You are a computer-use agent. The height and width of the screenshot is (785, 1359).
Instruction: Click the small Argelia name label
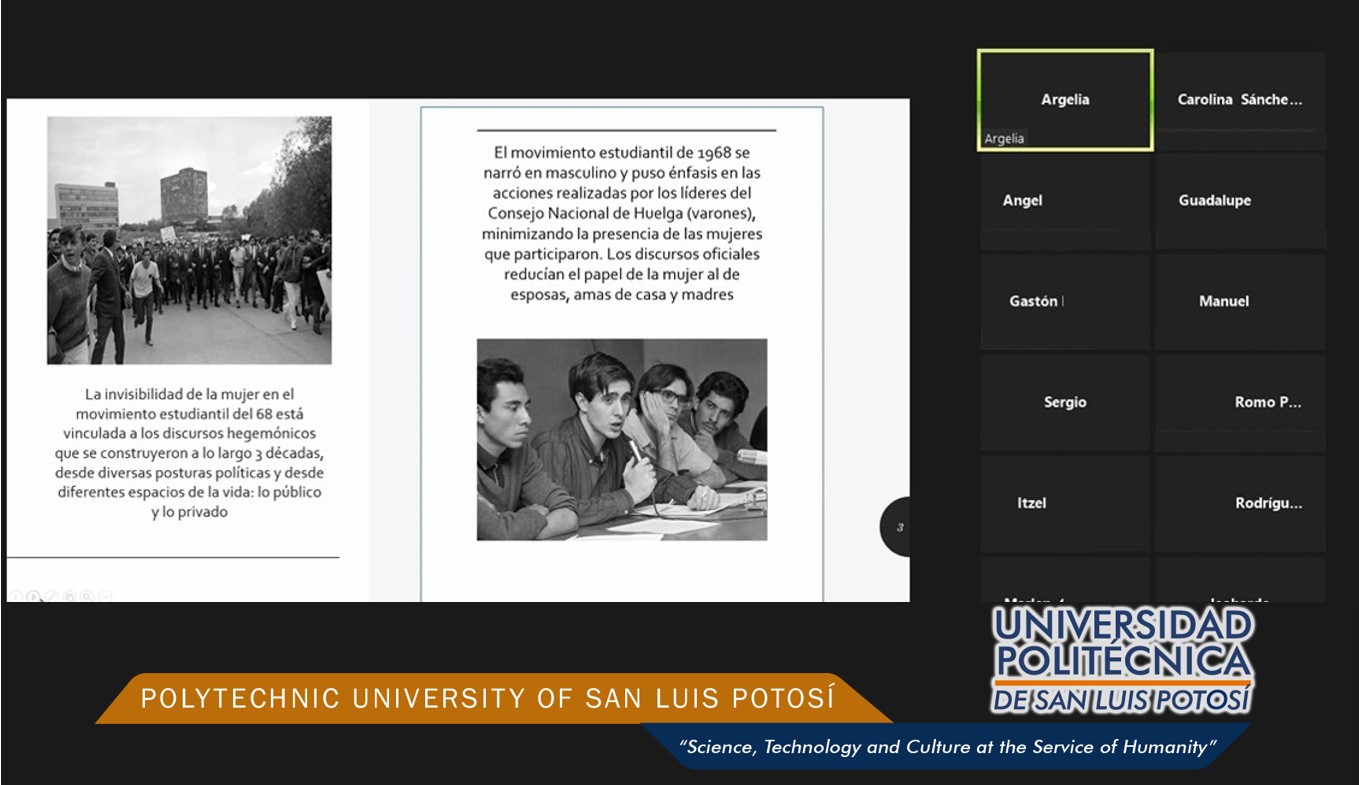1004,139
